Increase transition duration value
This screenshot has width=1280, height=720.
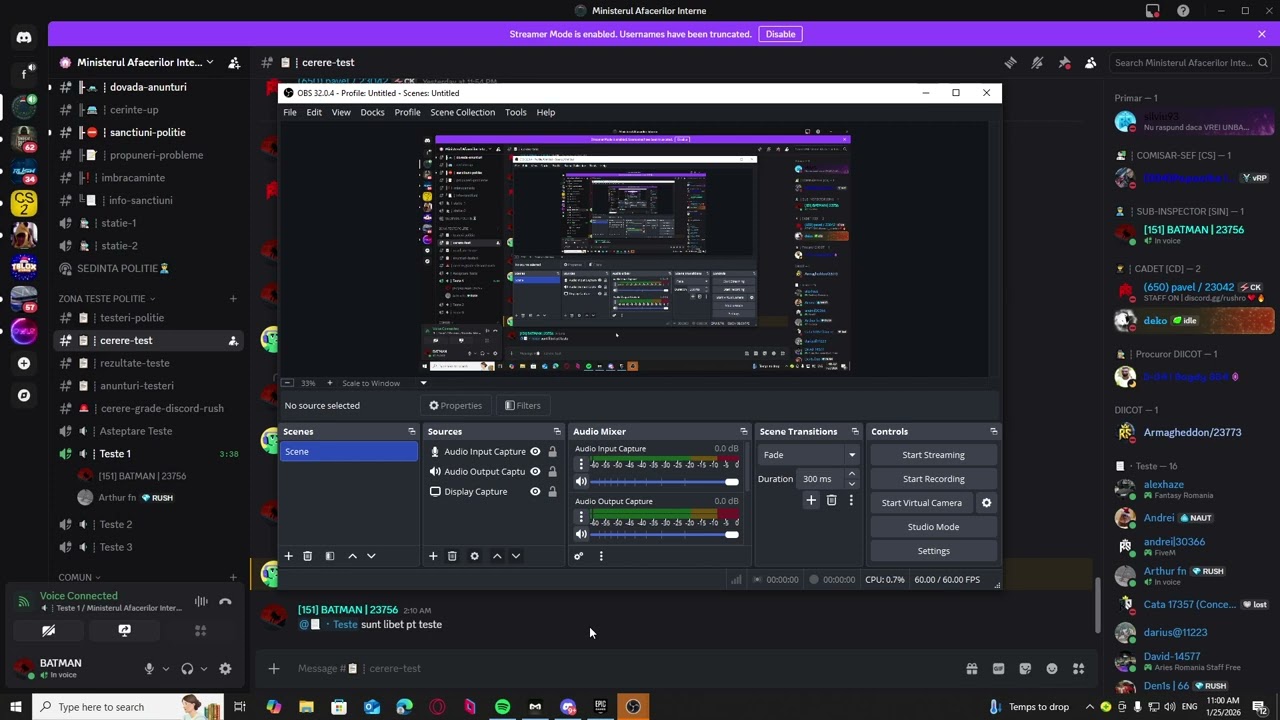click(x=851, y=475)
